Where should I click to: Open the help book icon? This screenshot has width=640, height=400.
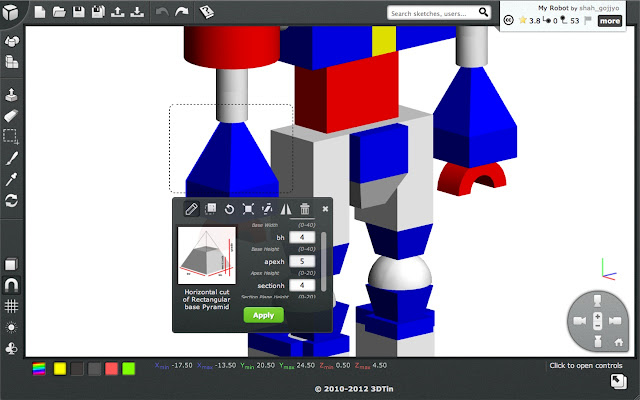pos(206,13)
